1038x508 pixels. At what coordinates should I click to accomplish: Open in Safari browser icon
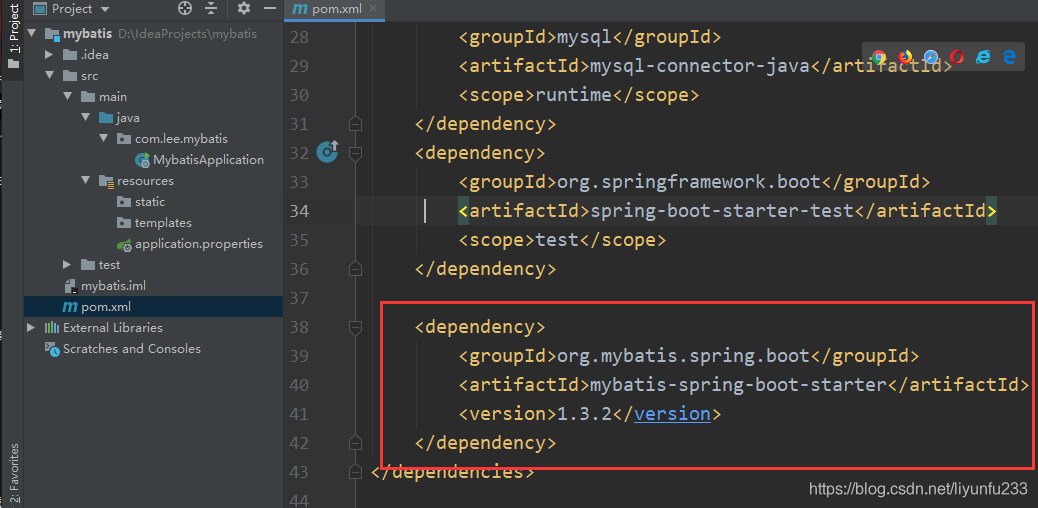[x=931, y=57]
